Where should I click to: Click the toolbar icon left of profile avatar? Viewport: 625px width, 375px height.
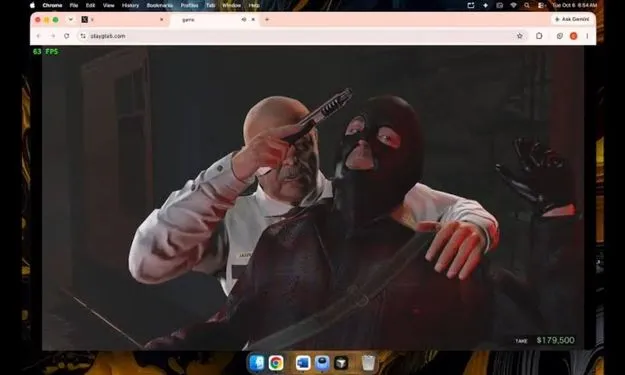[560, 36]
